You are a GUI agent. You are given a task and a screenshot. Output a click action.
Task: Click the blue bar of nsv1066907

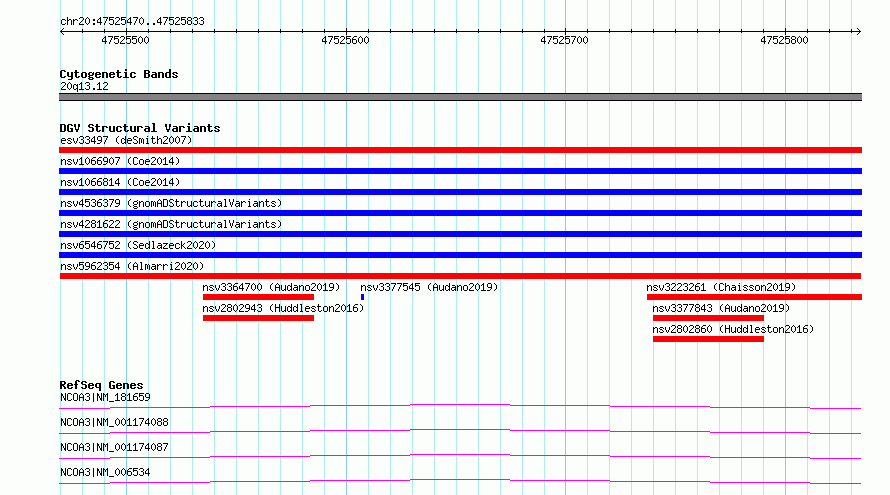coord(460,171)
